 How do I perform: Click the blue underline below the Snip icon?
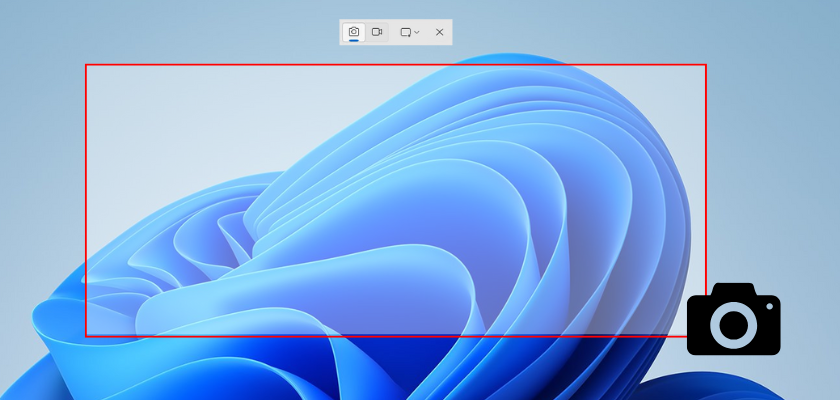(x=353, y=41)
